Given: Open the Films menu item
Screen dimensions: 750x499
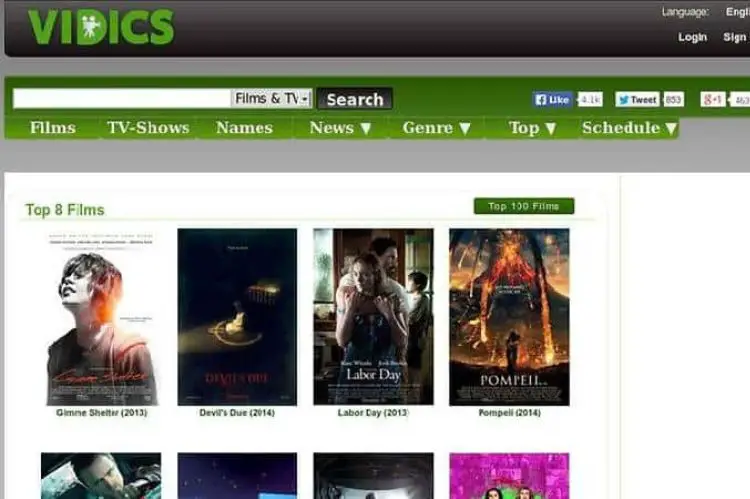Looking at the screenshot, I should coord(53,128).
